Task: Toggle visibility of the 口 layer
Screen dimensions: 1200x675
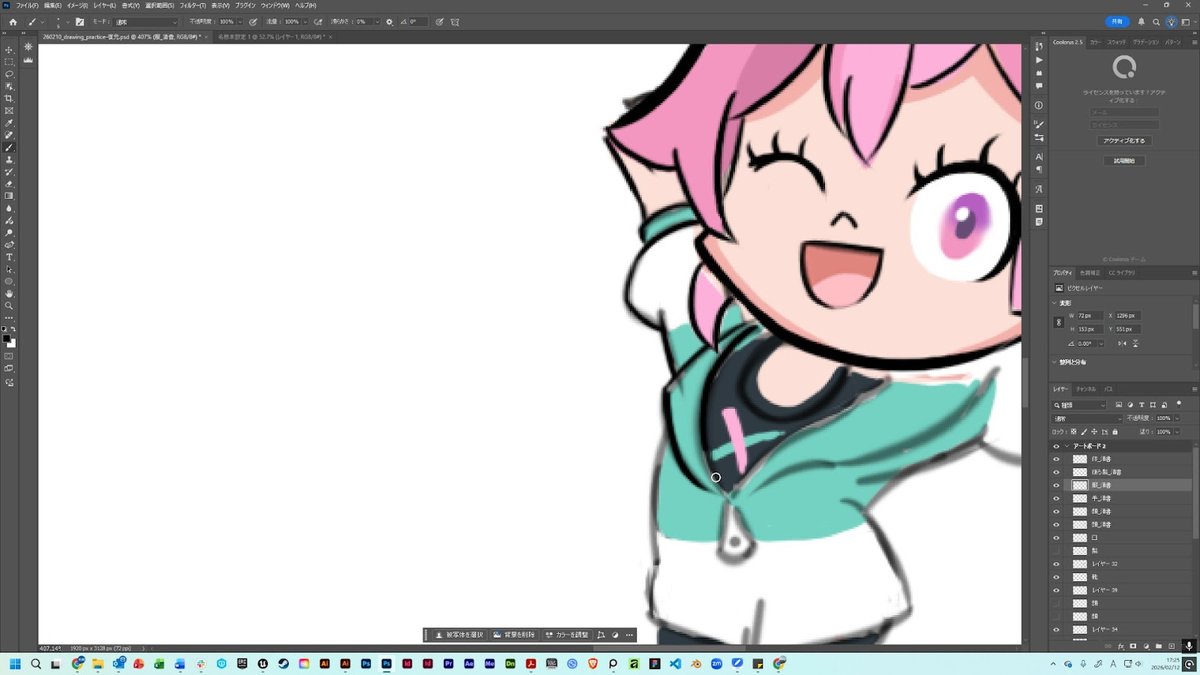Action: pyautogui.click(x=1056, y=537)
